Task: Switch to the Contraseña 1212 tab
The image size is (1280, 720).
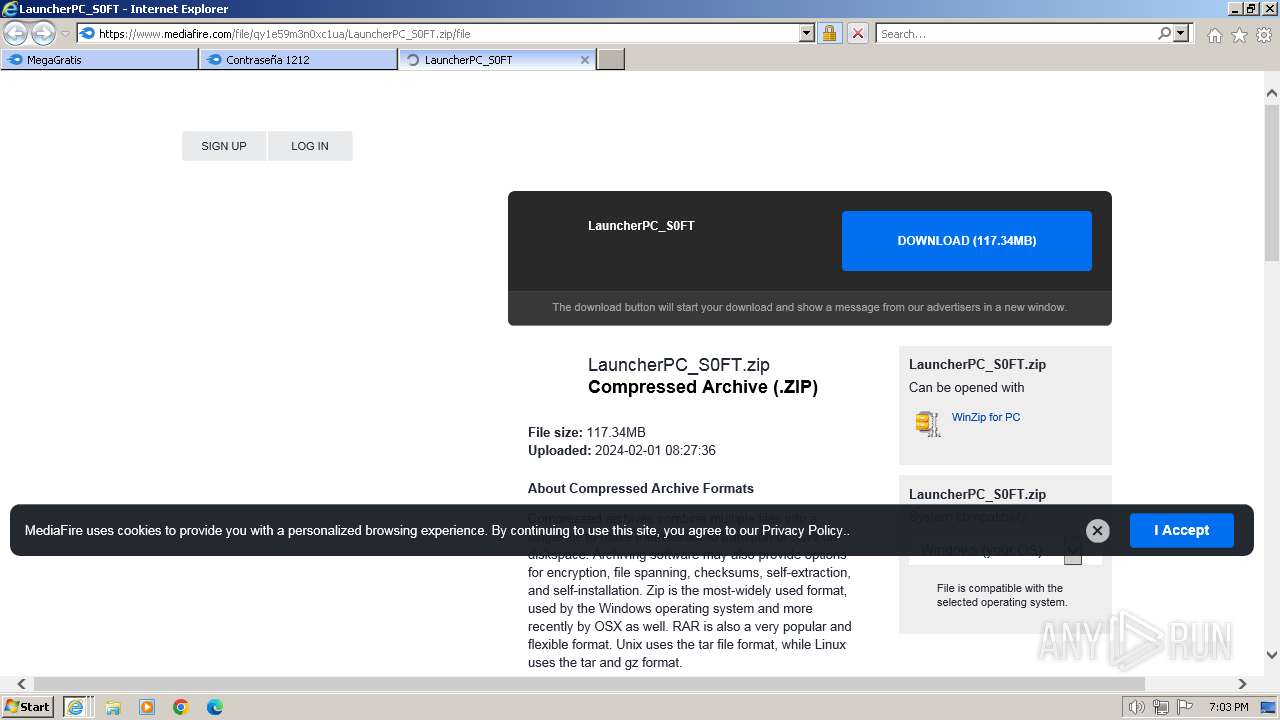Action: (298, 60)
